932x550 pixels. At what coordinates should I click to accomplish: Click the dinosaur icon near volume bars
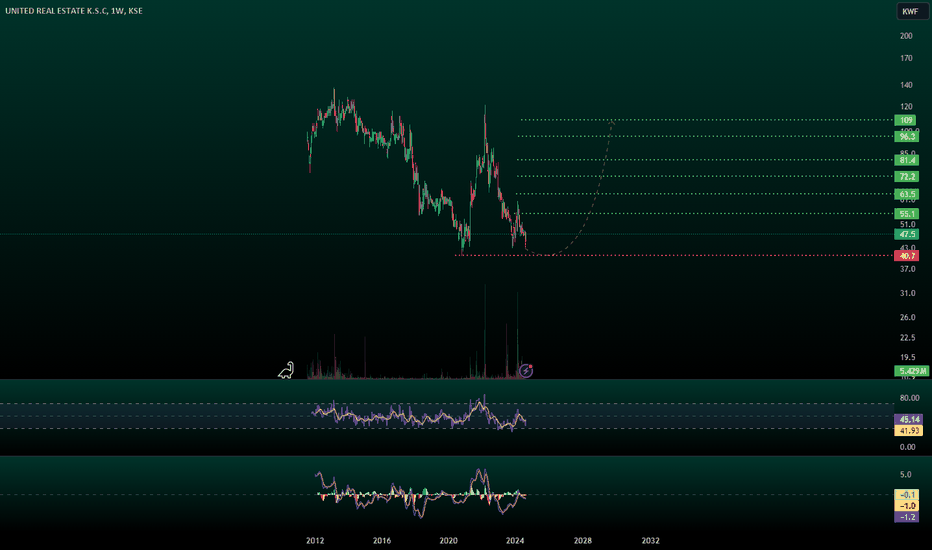286,370
